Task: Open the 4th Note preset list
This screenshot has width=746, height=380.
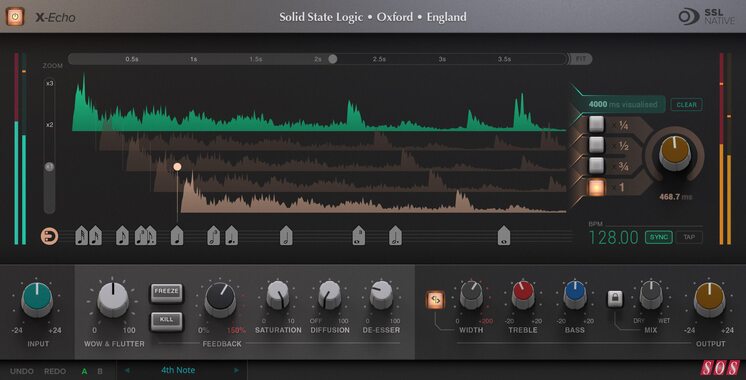Action: coord(178,370)
